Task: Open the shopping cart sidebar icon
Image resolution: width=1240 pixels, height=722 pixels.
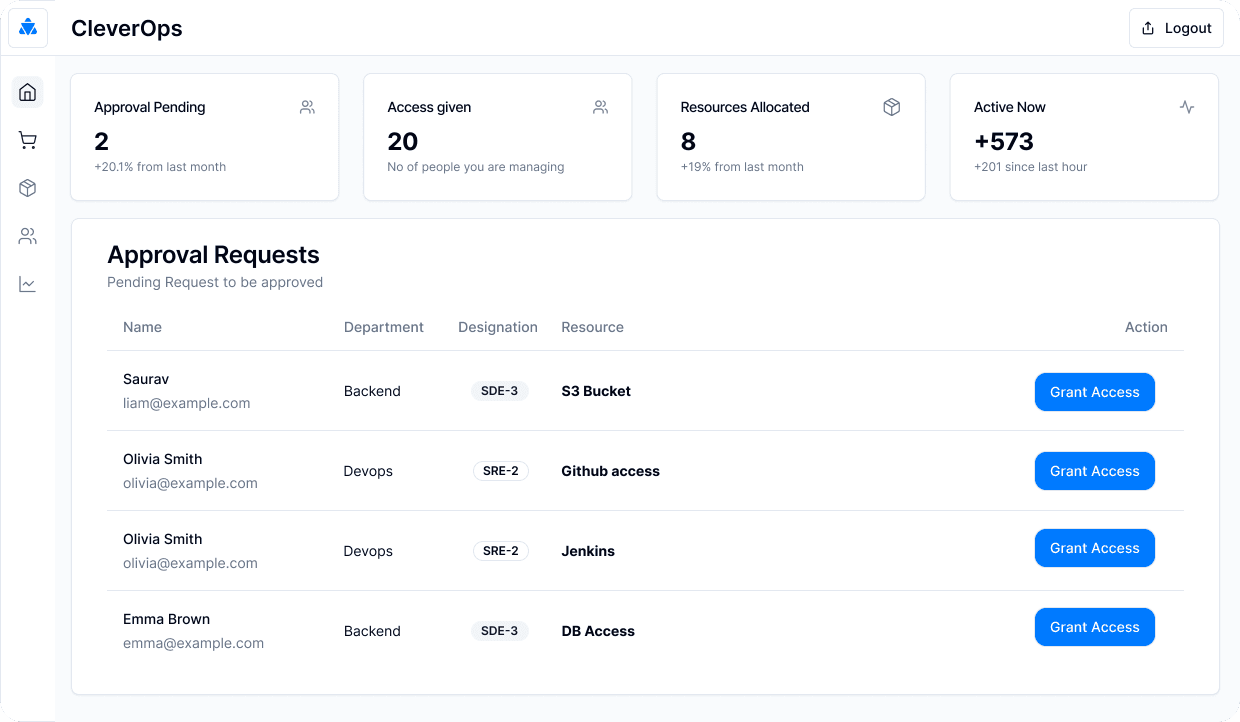Action: [x=28, y=141]
